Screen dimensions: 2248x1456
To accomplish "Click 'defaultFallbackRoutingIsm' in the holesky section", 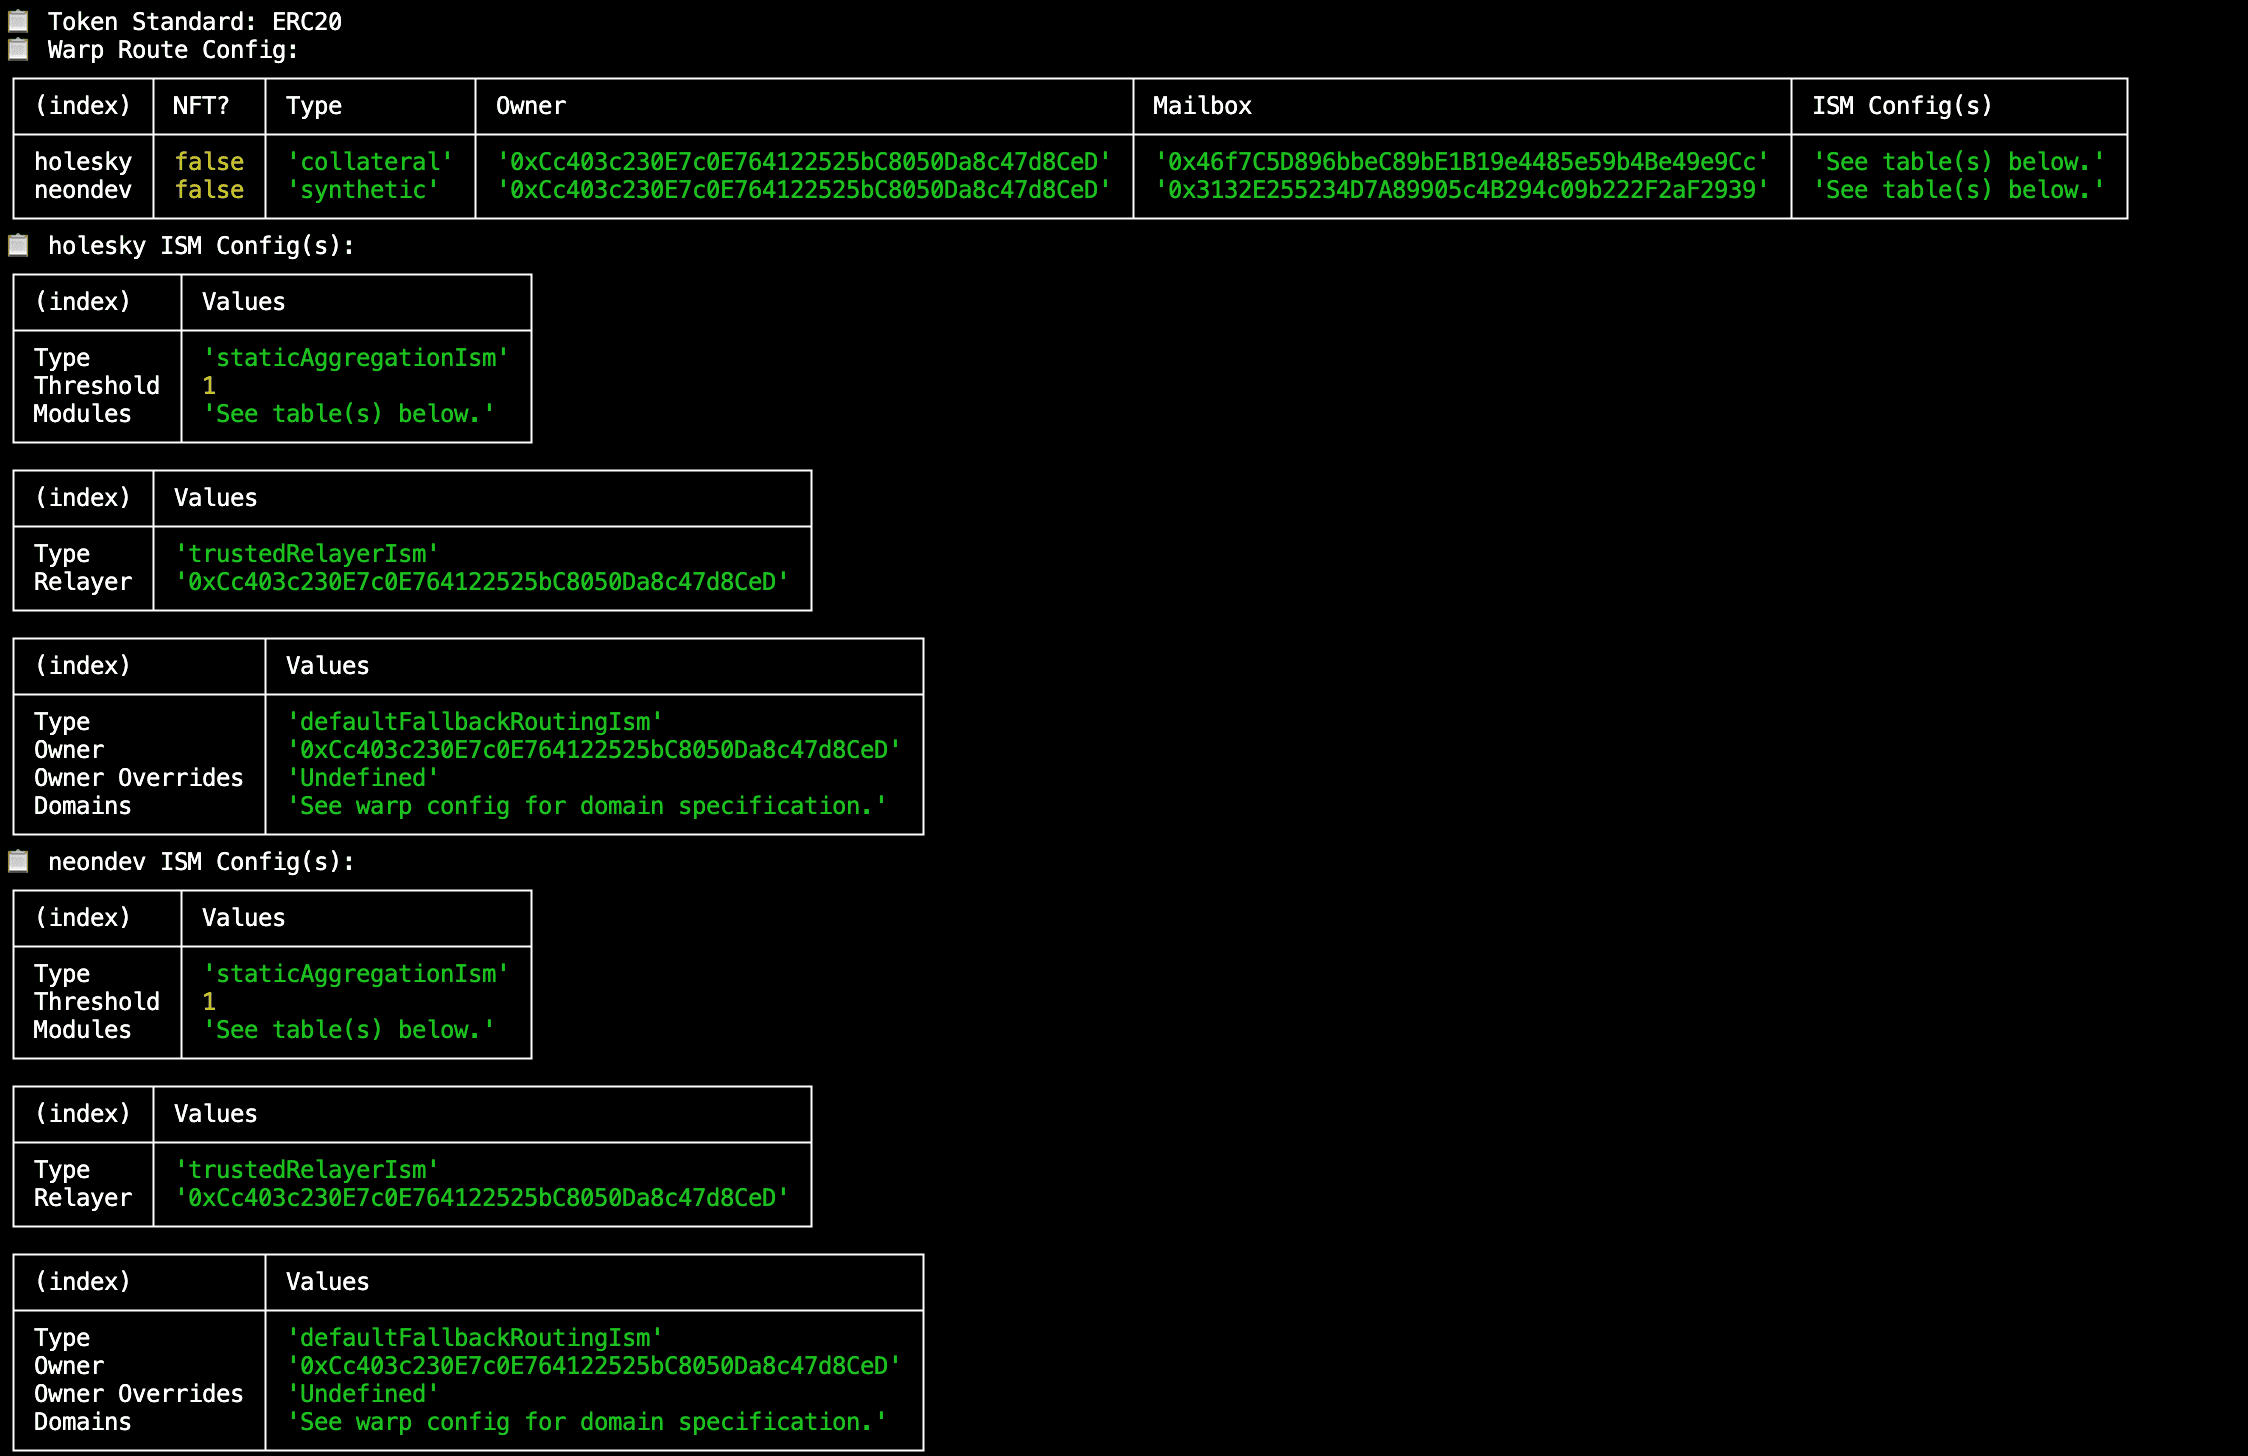I will [x=475, y=722].
